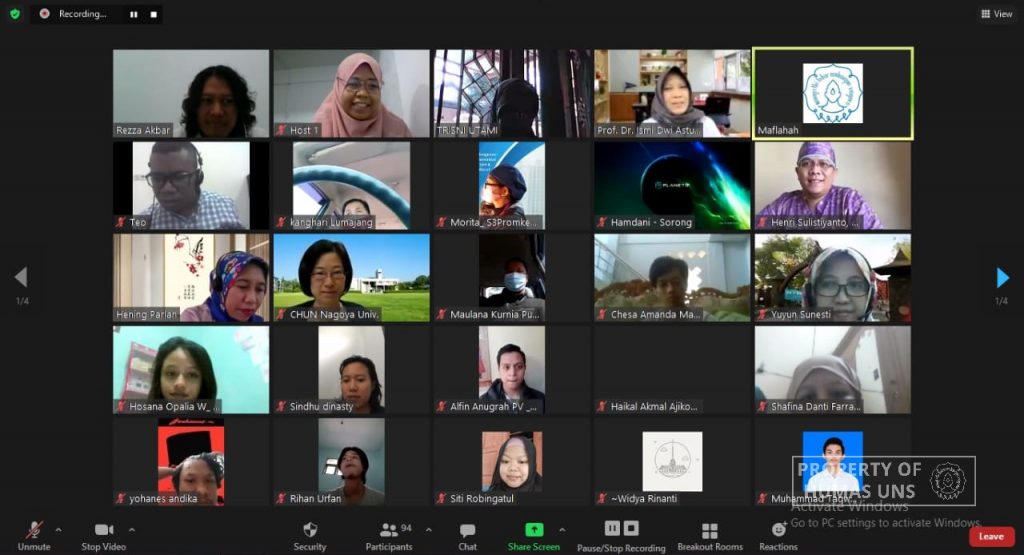
Task: Go to next gallery page arrow
Action: (1002, 278)
